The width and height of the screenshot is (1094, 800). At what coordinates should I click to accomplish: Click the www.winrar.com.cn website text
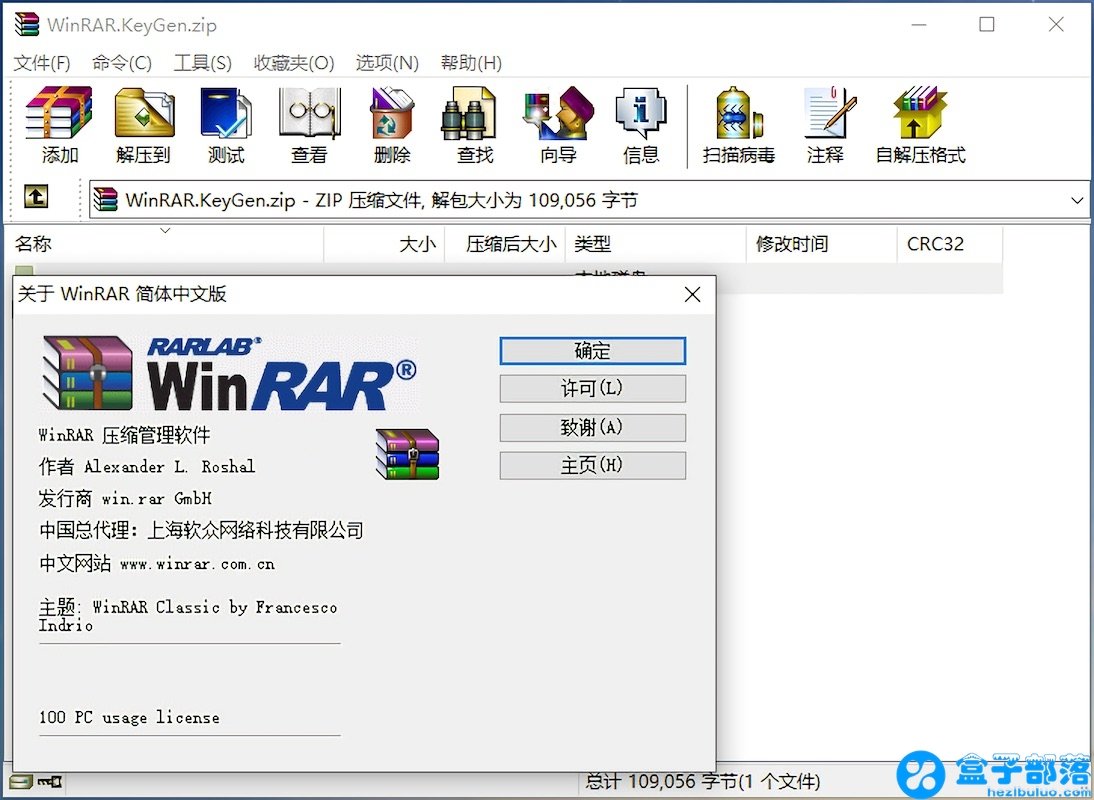click(x=197, y=564)
